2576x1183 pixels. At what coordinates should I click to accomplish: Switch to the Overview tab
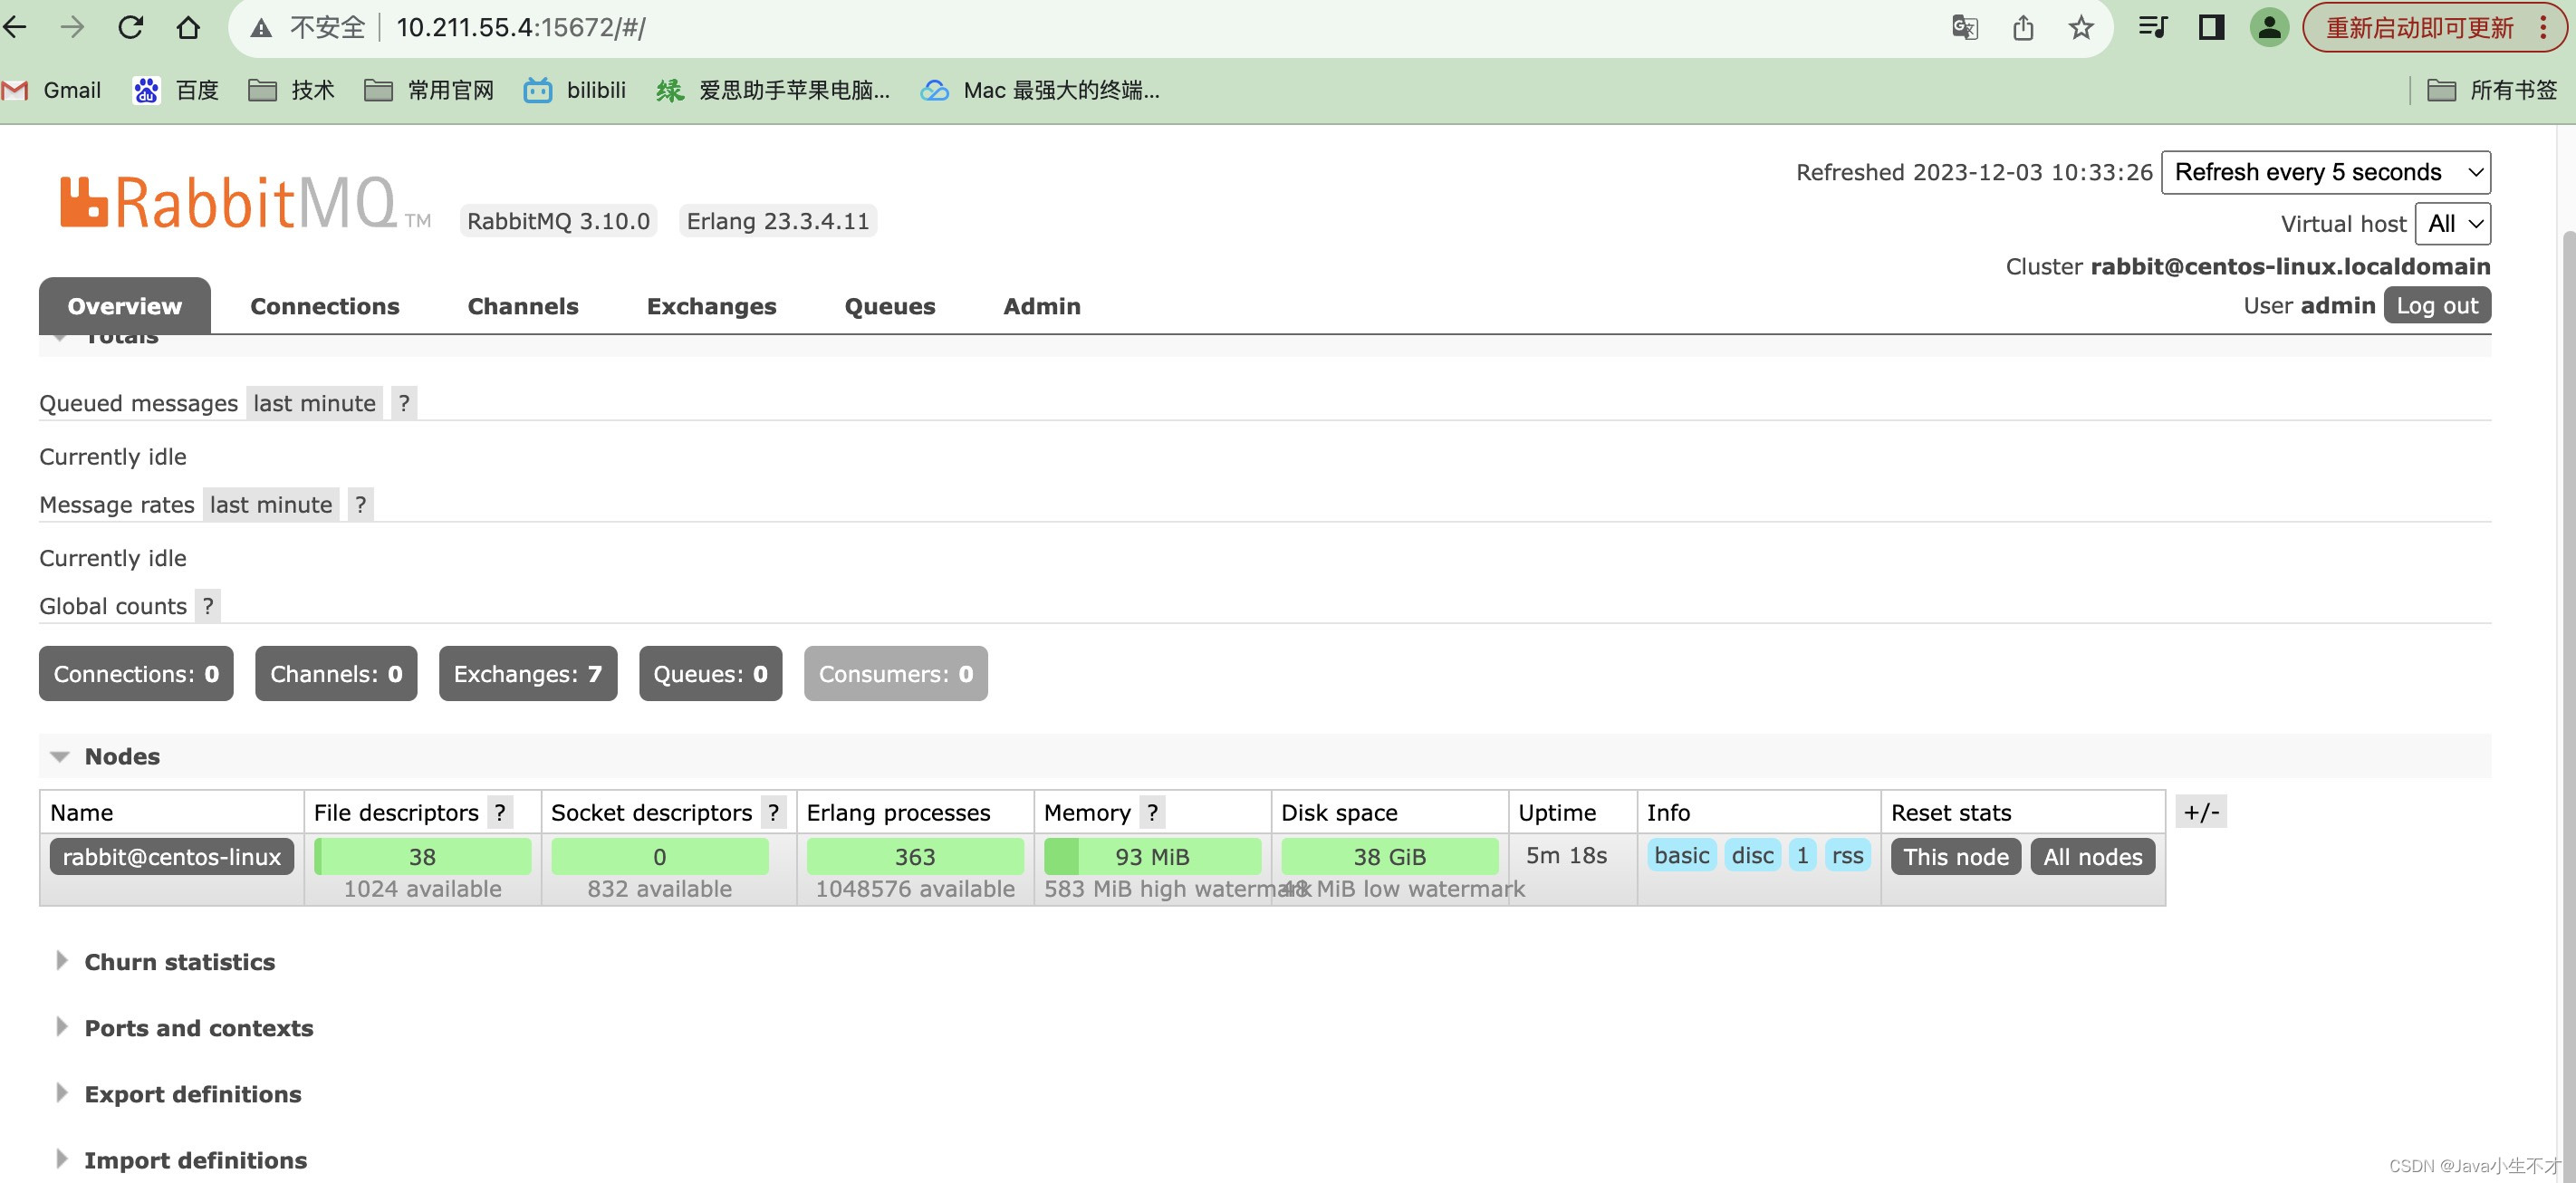(125, 306)
